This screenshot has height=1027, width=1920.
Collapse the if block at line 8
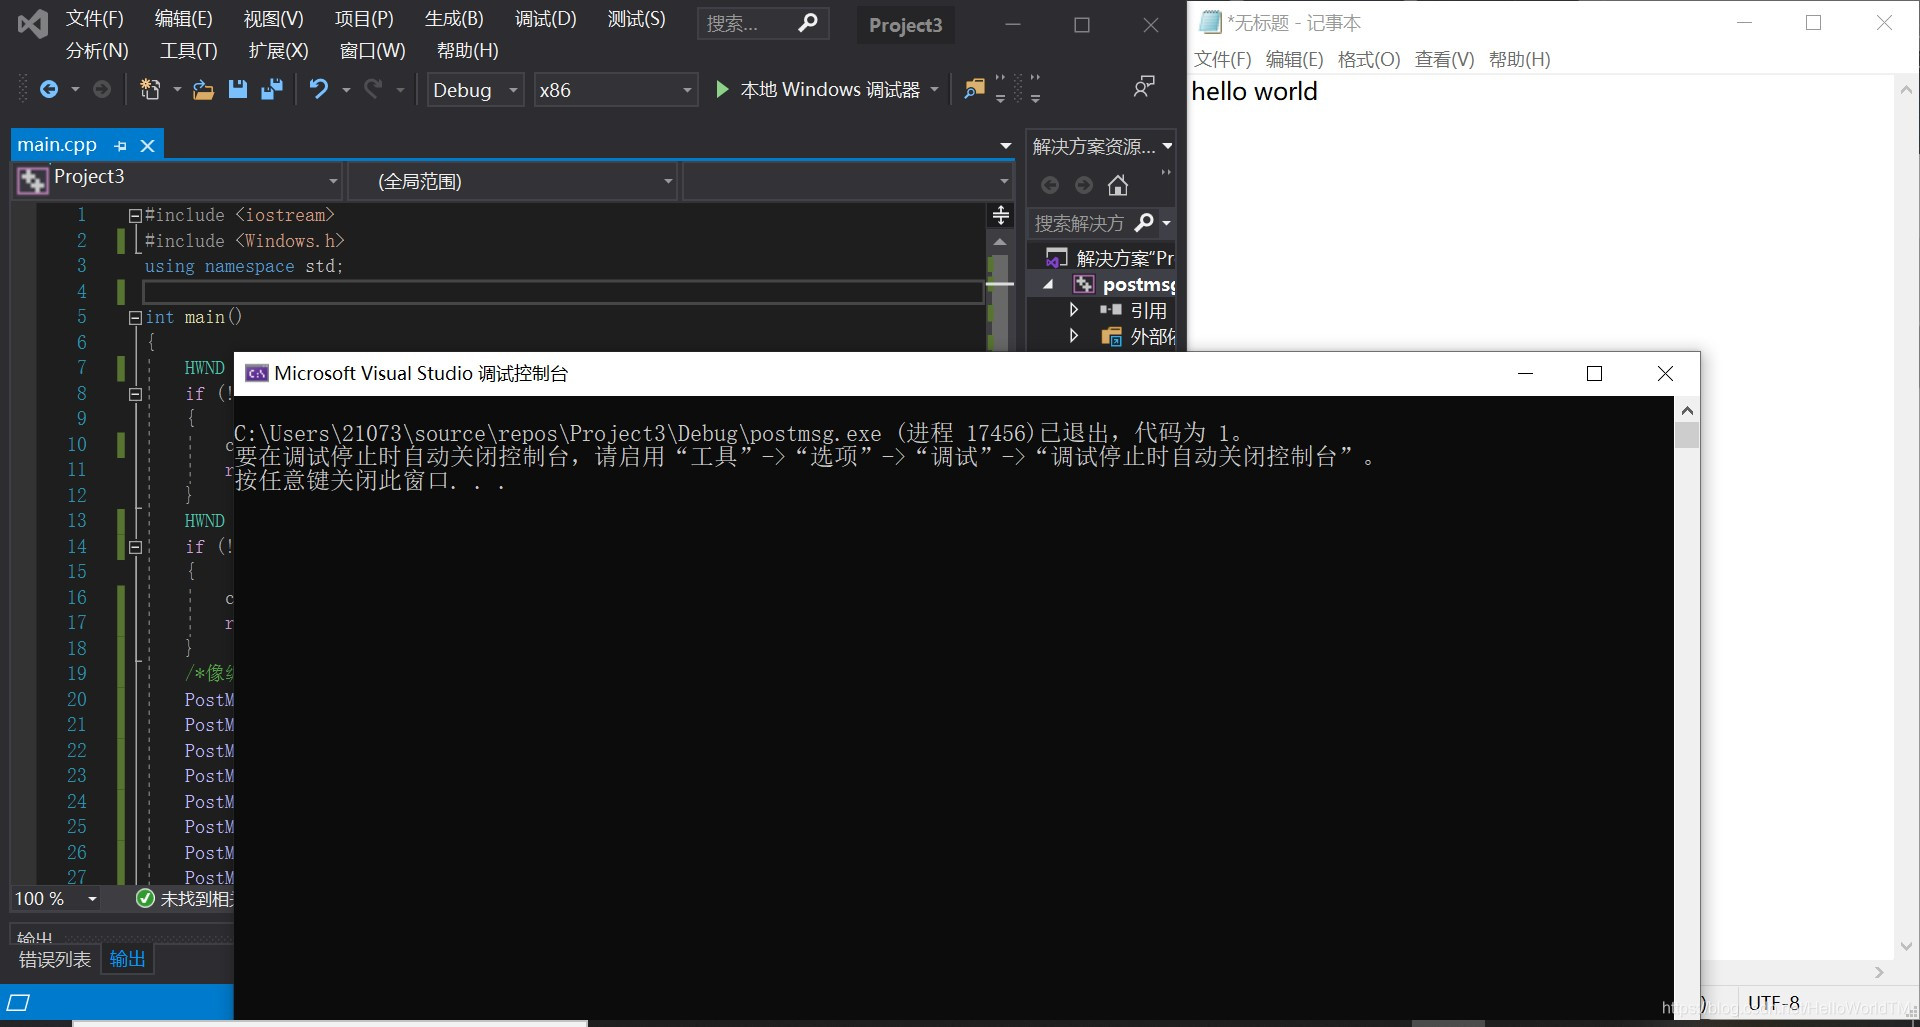(x=135, y=394)
